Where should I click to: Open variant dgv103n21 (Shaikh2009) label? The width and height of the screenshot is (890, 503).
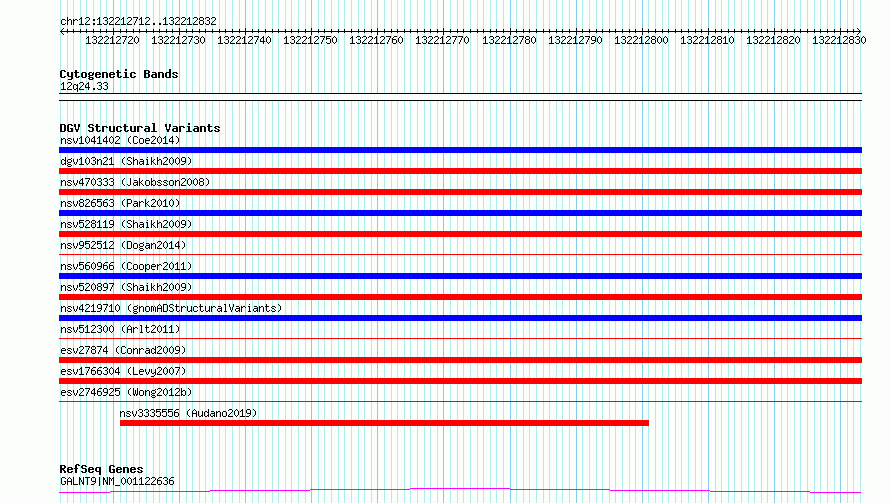coord(126,161)
